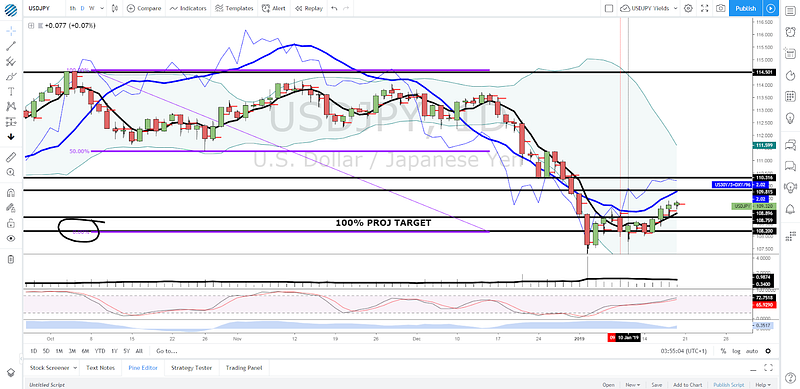
Task: Open the Go to date dialog
Action: (167, 351)
